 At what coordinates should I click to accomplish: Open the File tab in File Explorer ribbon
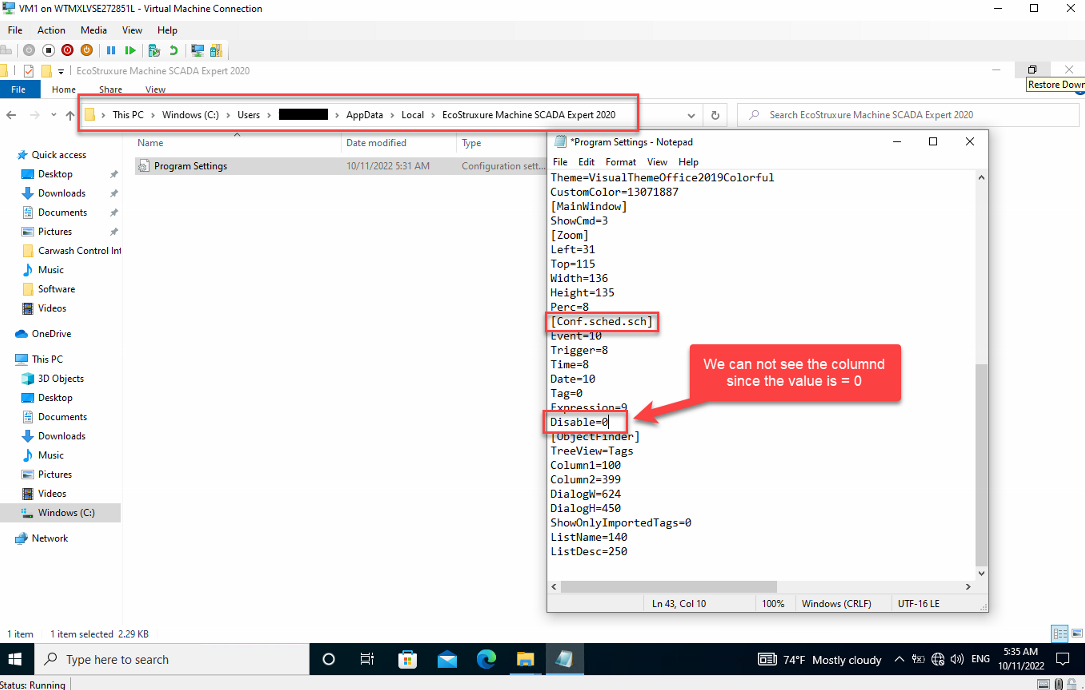(x=19, y=89)
